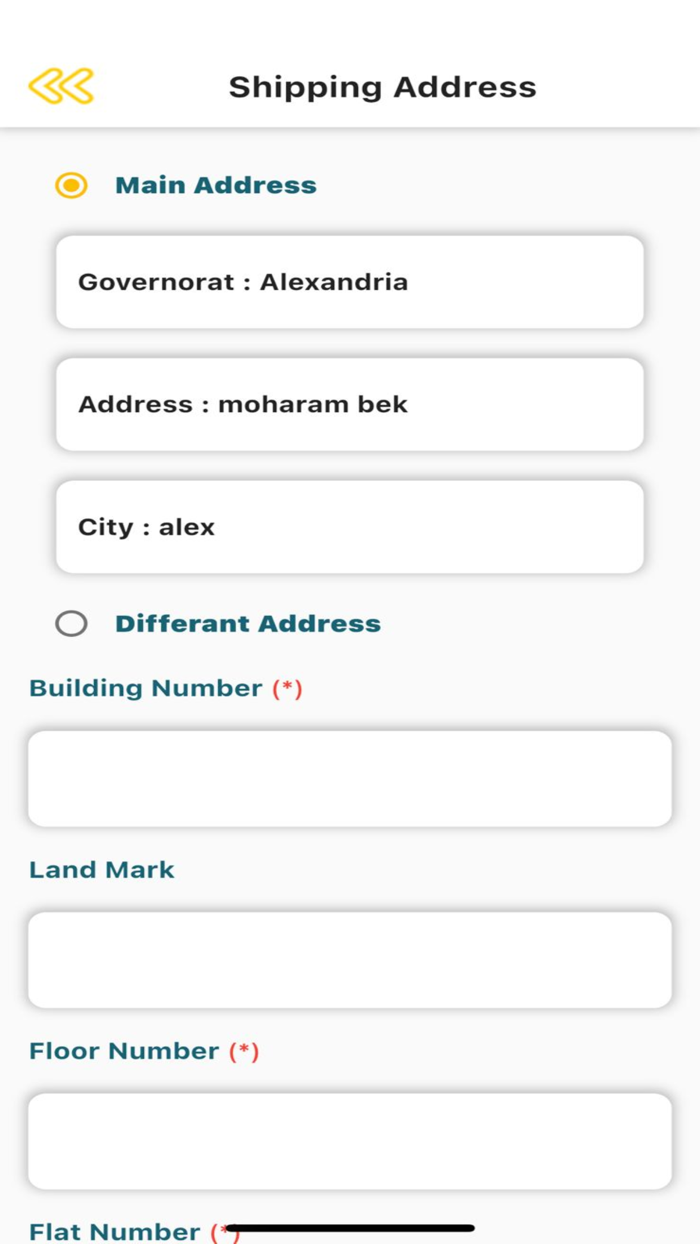
Task: Click inside the Building Number input
Action: [x=350, y=778]
